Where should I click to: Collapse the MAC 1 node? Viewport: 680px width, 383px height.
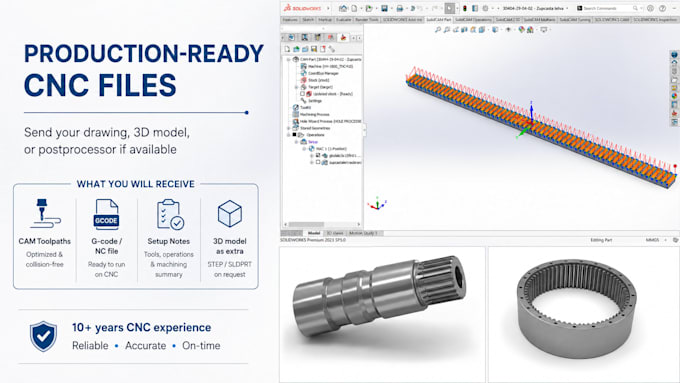click(304, 149)
